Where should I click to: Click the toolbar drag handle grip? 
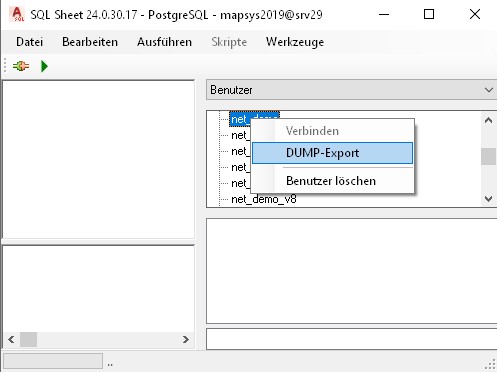(5, 65)
